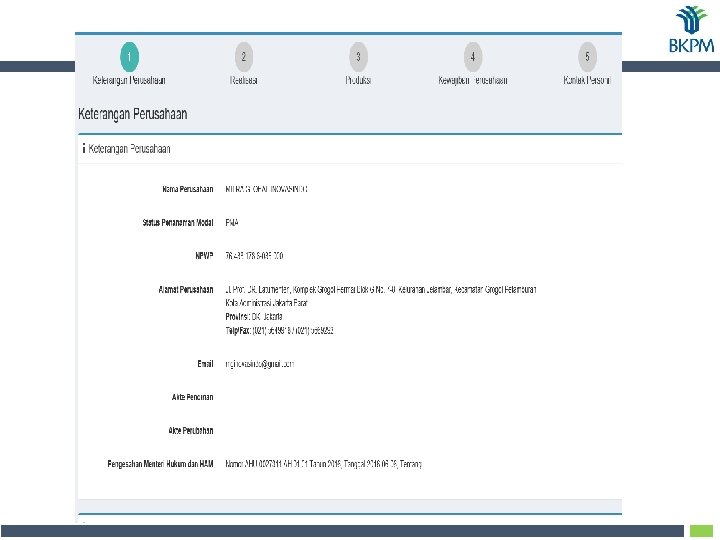Screen dimensions: 720x540
Task: Click the Nama Perusahaan field label
Action: click(188, 189)
